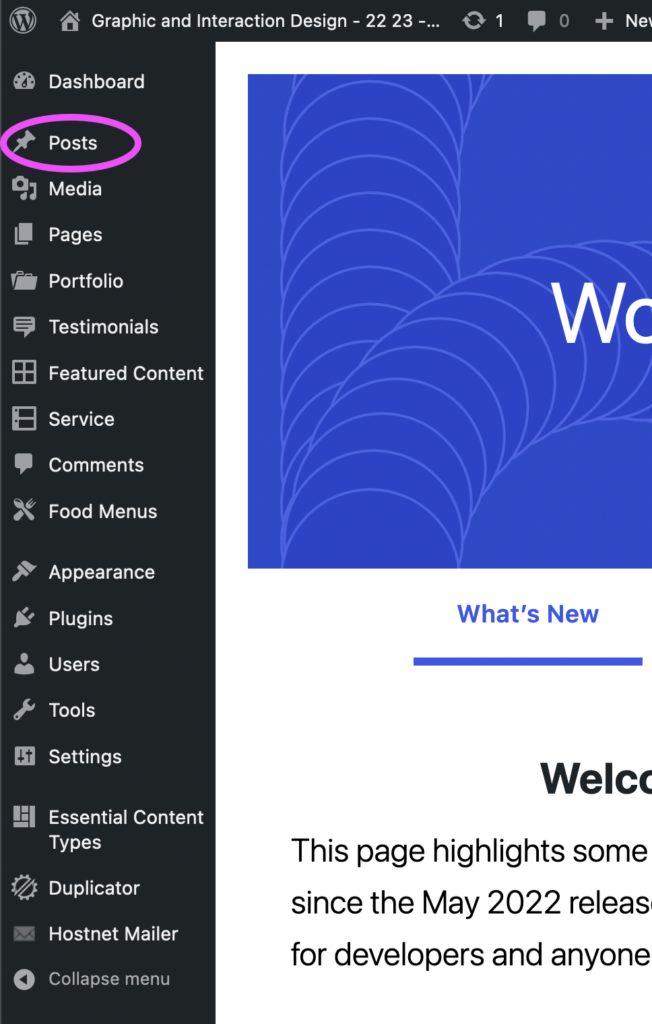Click the Dashboard gauge icon

(24, 82)
